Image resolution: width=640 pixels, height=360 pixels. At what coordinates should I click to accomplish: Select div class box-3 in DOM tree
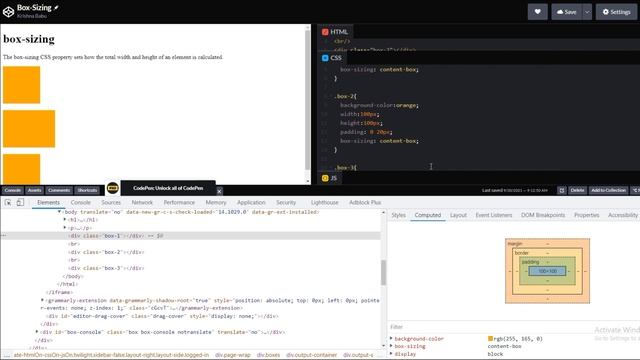click(106, 268)
